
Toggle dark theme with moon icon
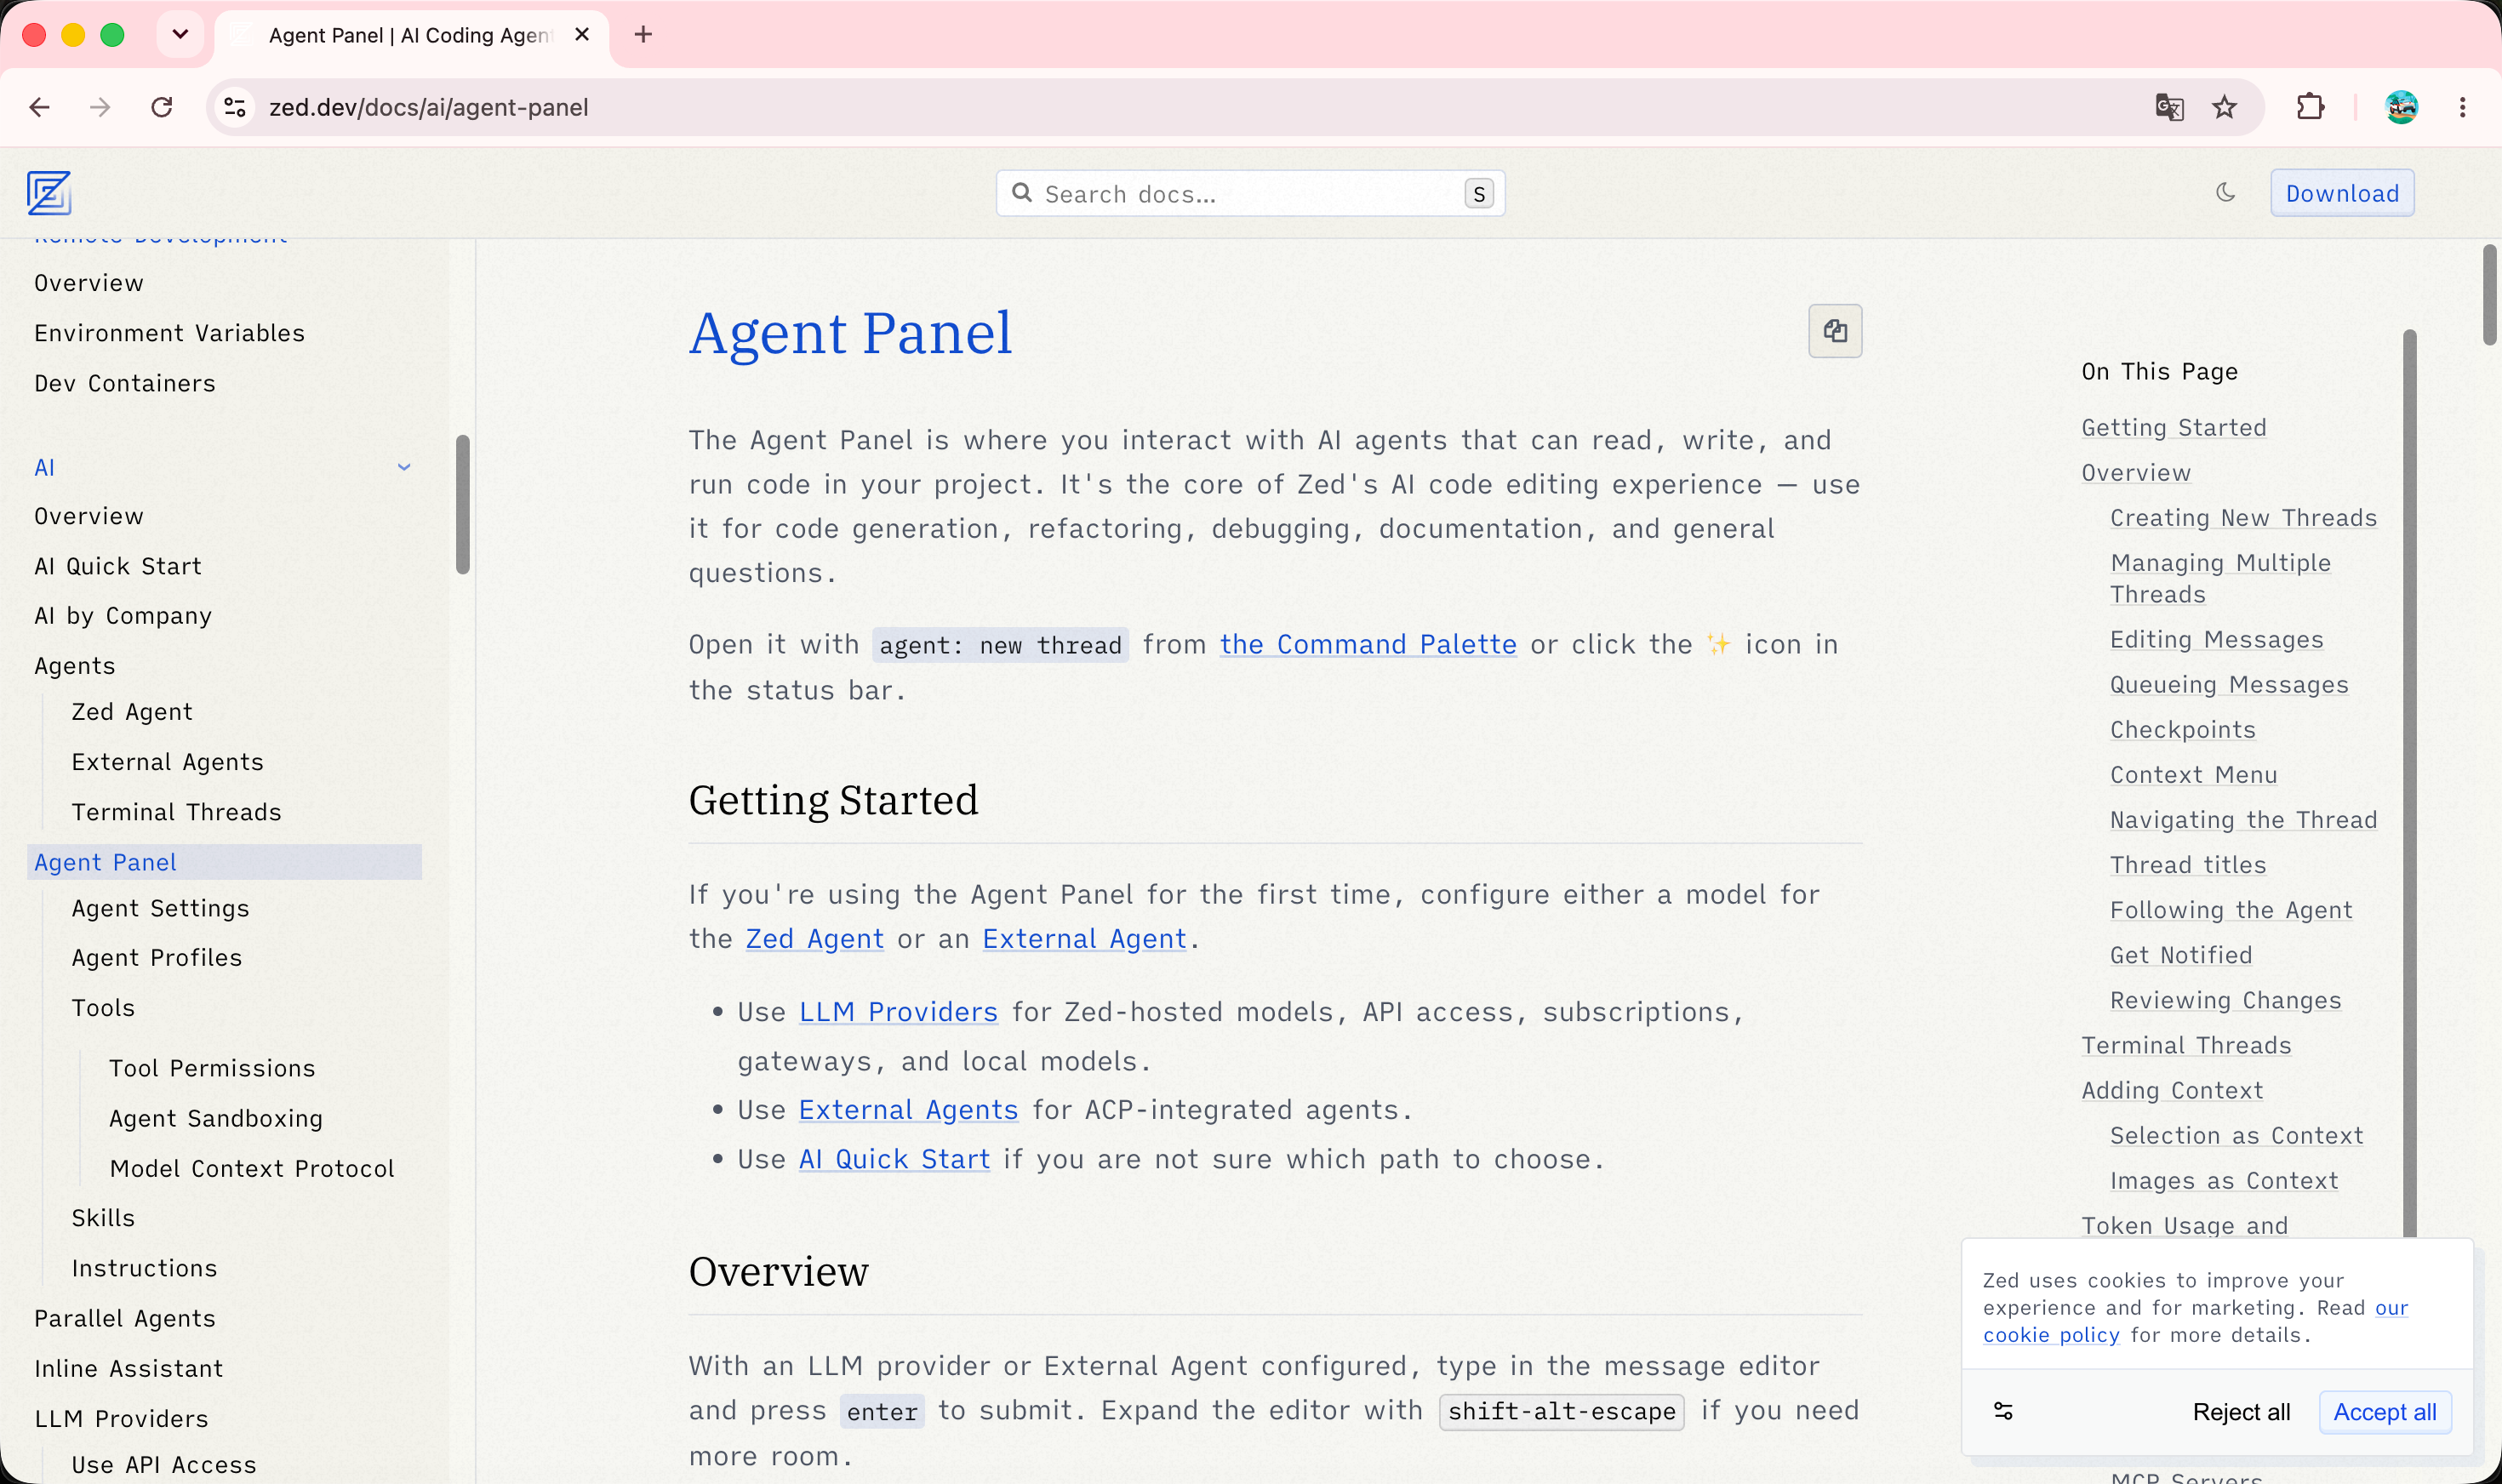[2225, 192]
